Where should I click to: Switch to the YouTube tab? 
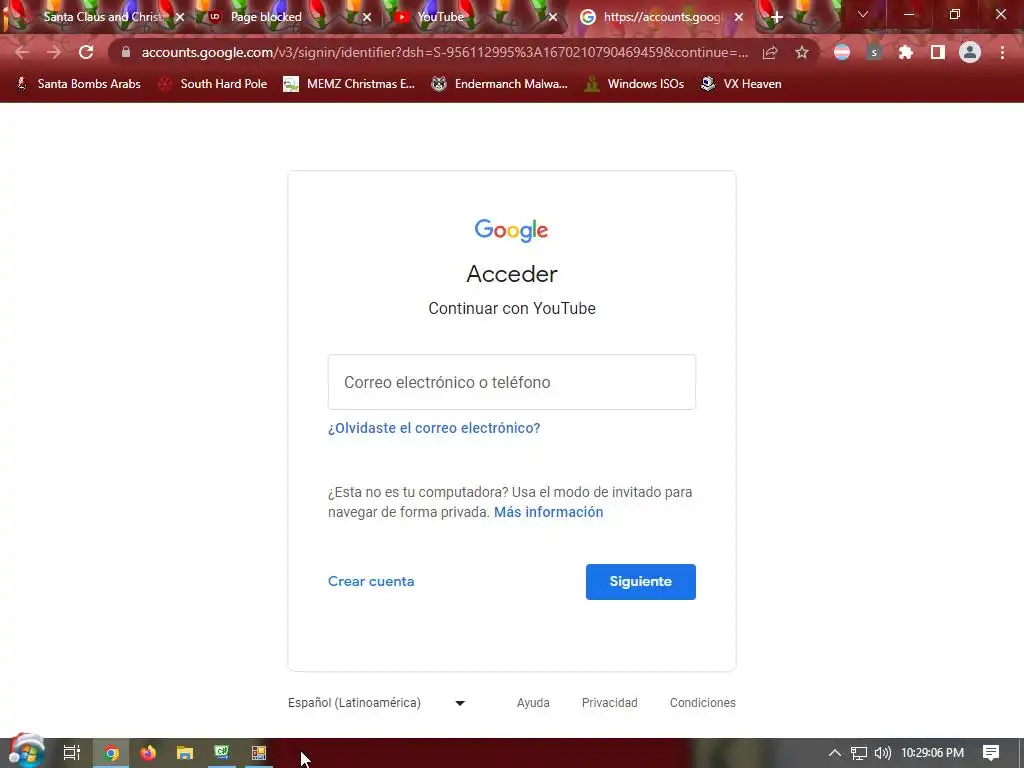pos(440,17)
